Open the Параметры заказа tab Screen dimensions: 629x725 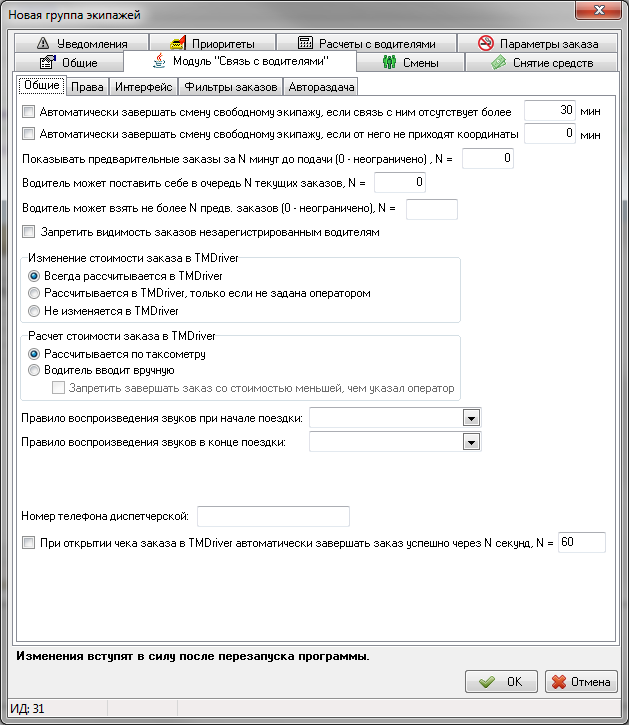coord(537,43)
